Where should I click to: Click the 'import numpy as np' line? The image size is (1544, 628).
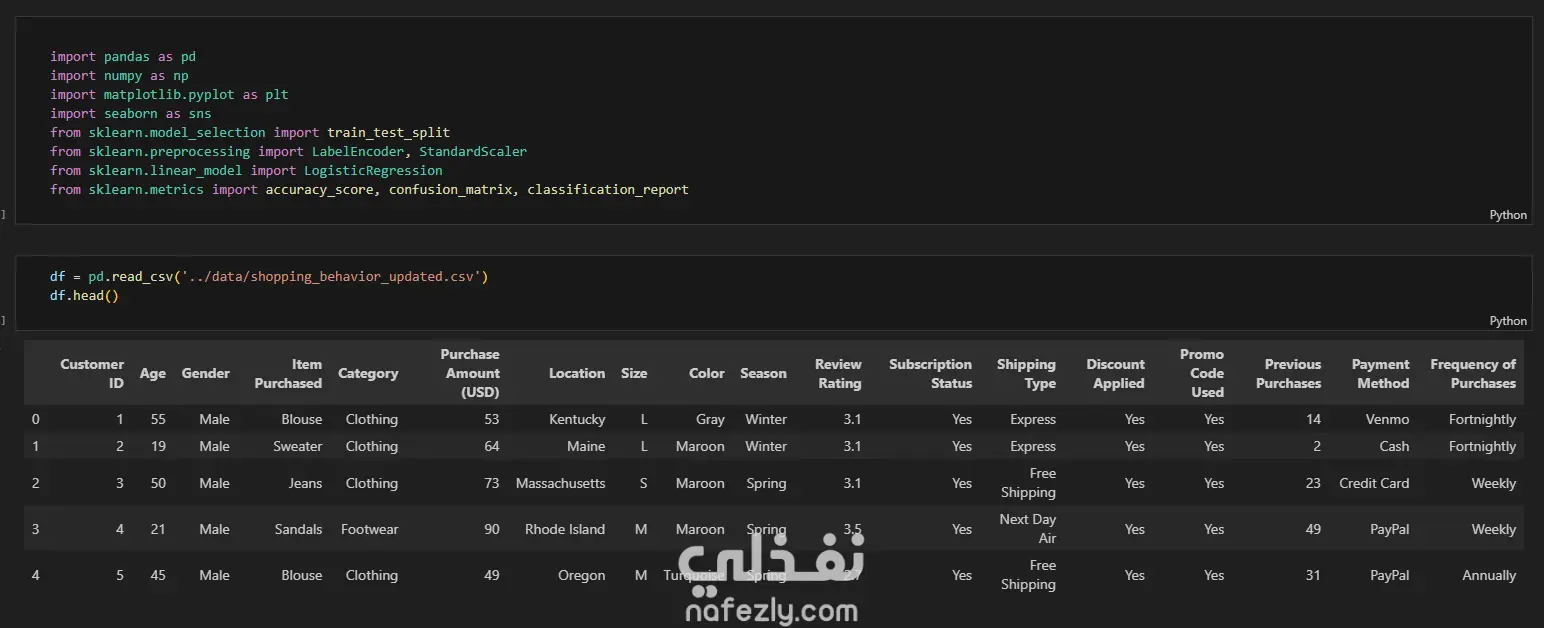coord(119,76)
